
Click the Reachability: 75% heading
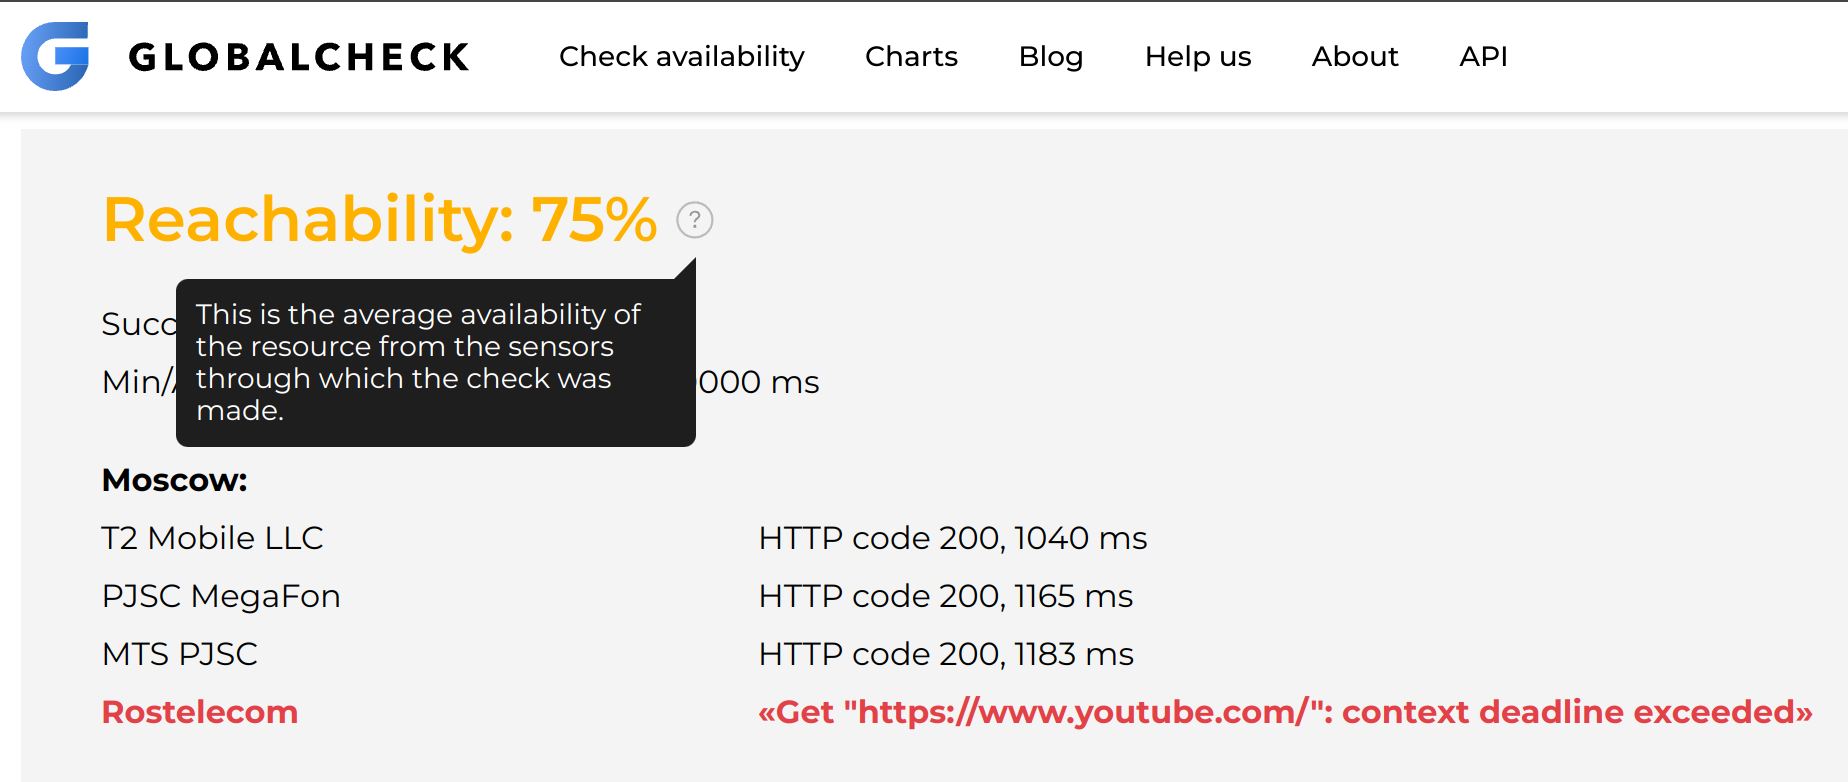click(x=380, y=220)
